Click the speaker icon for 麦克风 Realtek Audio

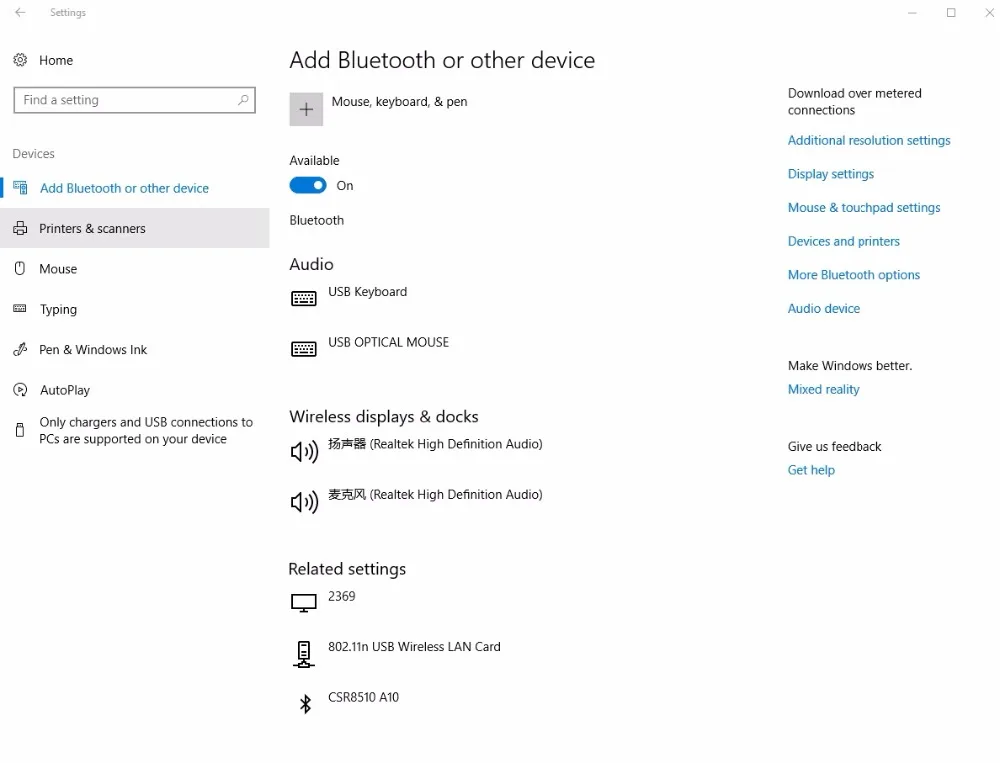304,502
